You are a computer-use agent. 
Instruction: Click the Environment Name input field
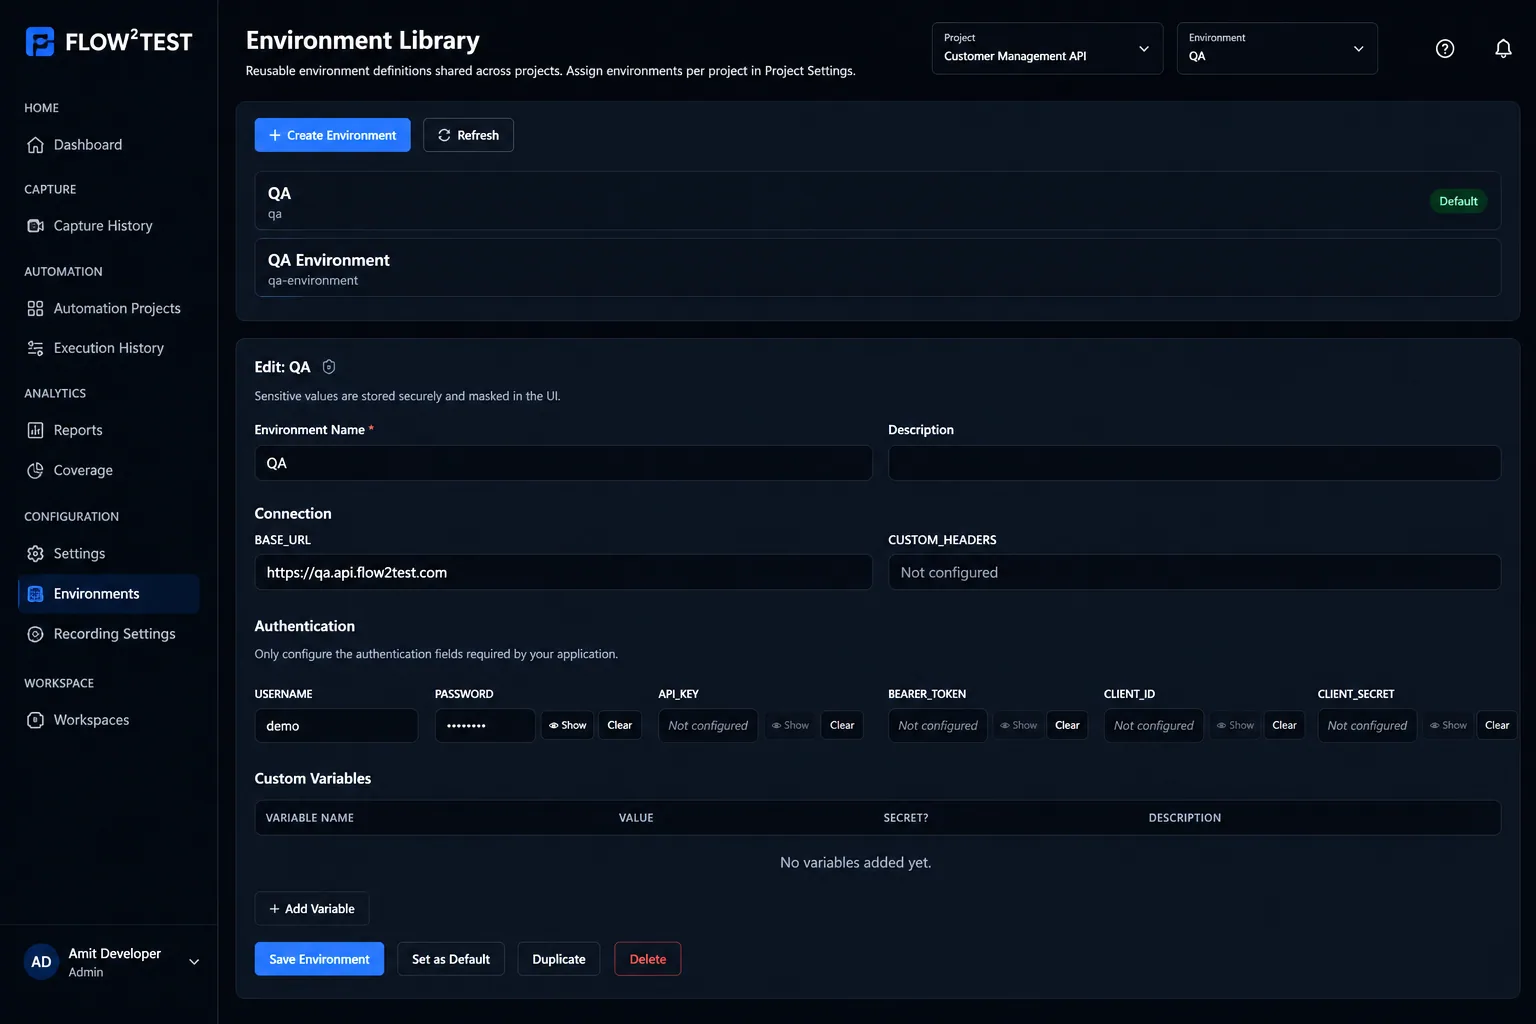click(563, 463)
